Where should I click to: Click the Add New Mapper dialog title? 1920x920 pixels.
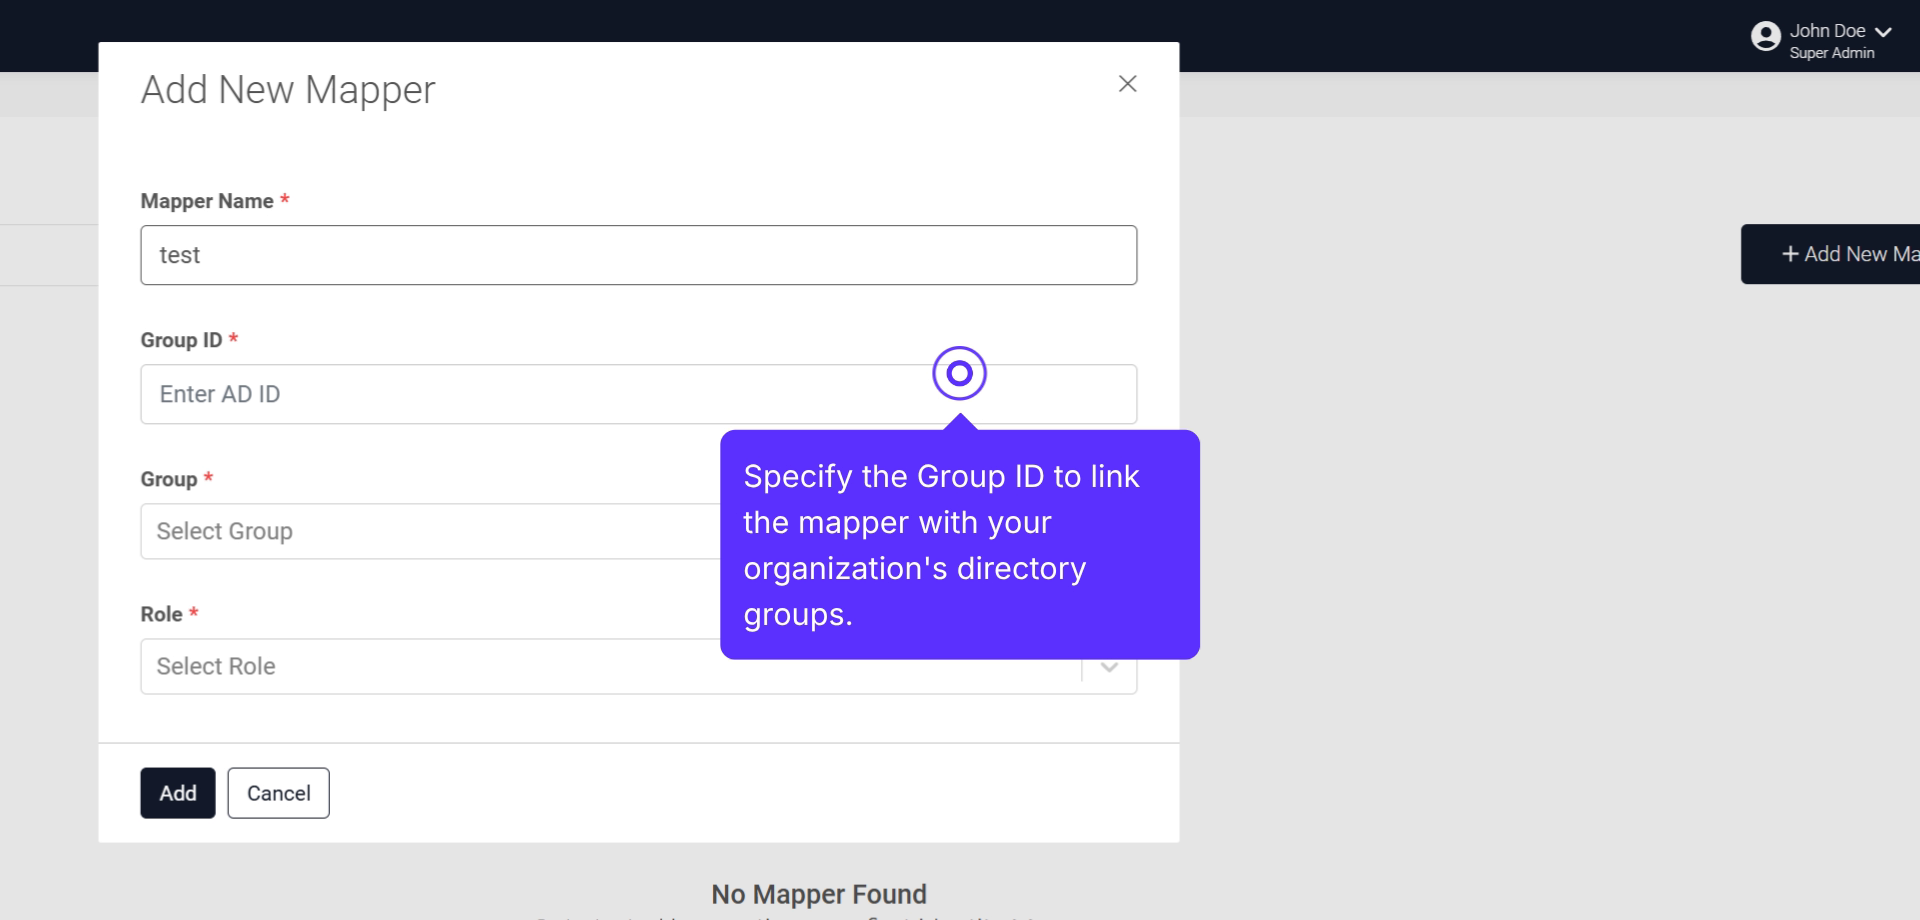[x=287, y=89]
